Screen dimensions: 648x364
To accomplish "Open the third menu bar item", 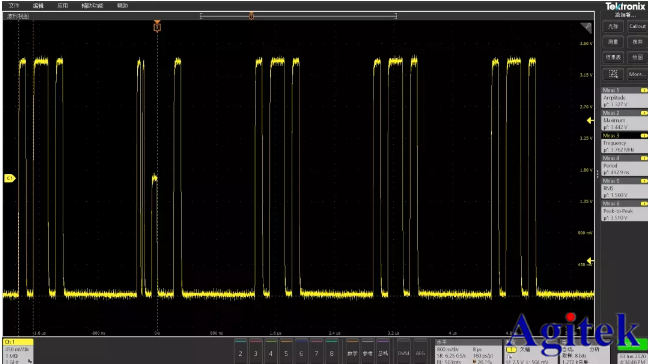I will 62,5.
